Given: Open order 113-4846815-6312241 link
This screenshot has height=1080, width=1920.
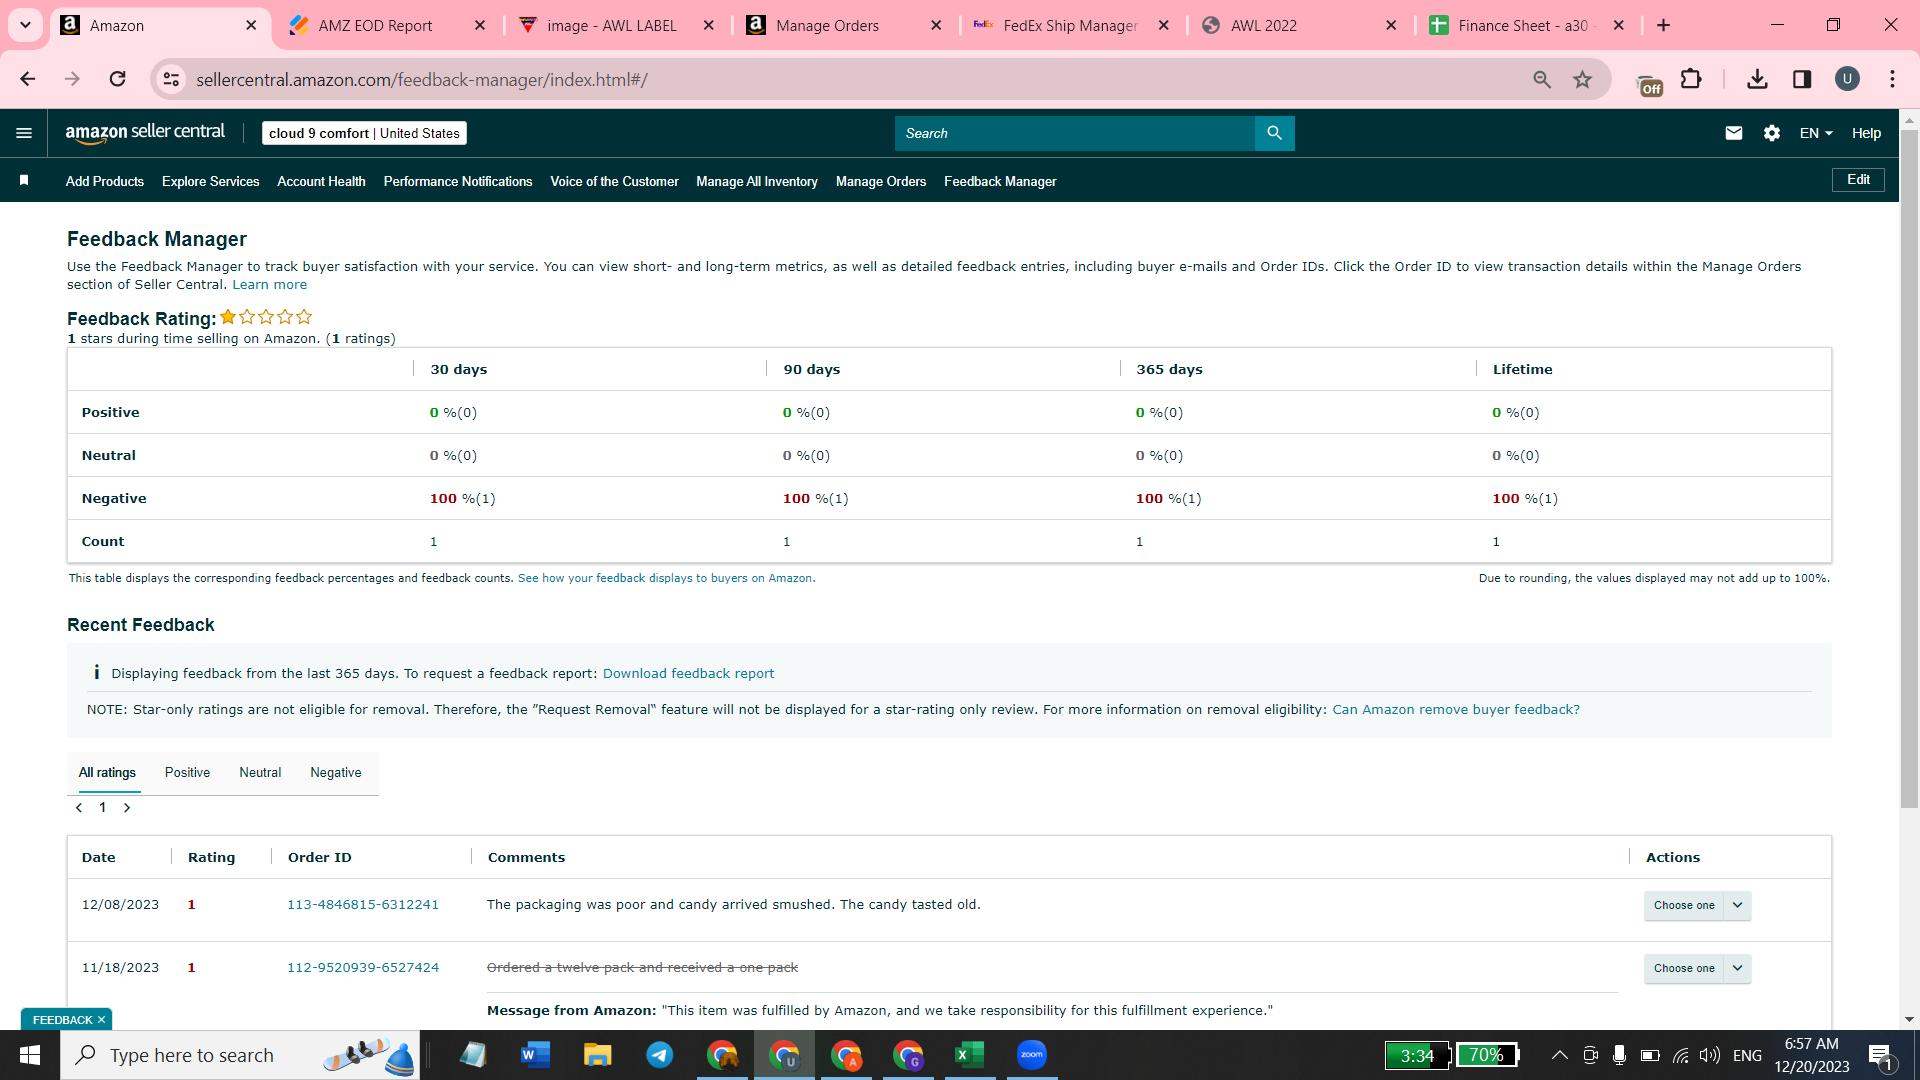Looking at the screenshot, I should coord(363,905).
